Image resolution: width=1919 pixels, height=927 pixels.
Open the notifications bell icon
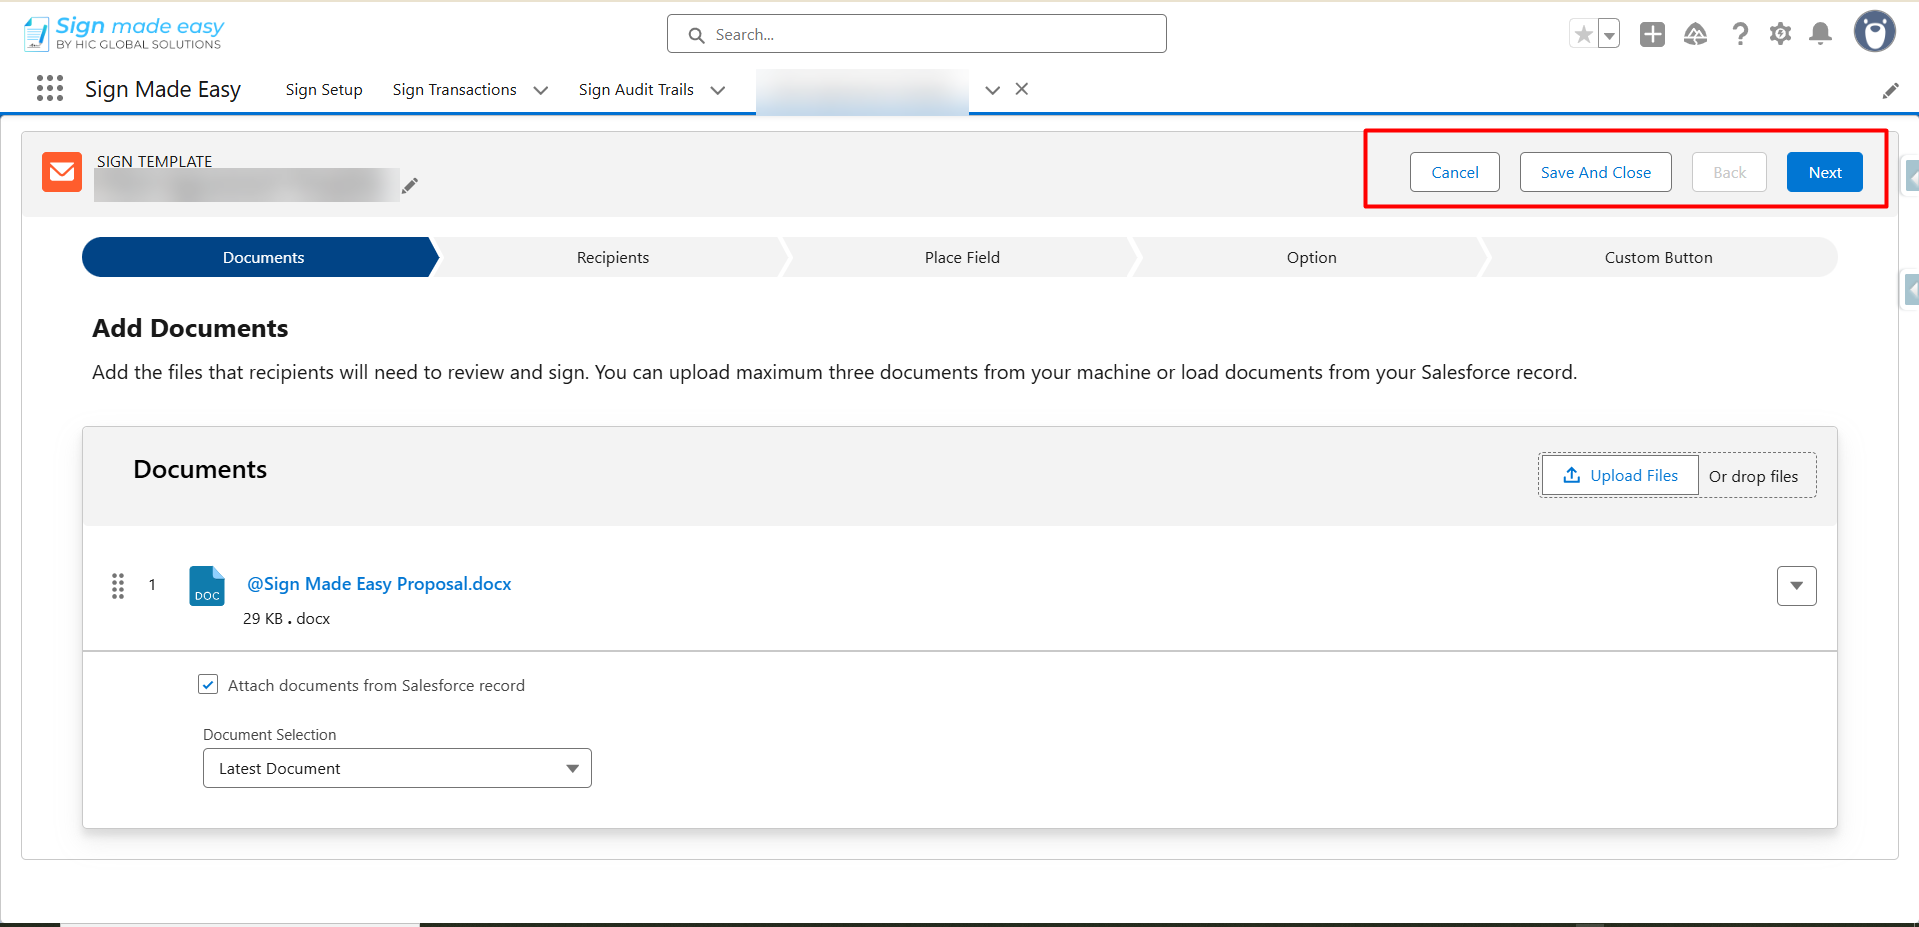[1821, 35]
